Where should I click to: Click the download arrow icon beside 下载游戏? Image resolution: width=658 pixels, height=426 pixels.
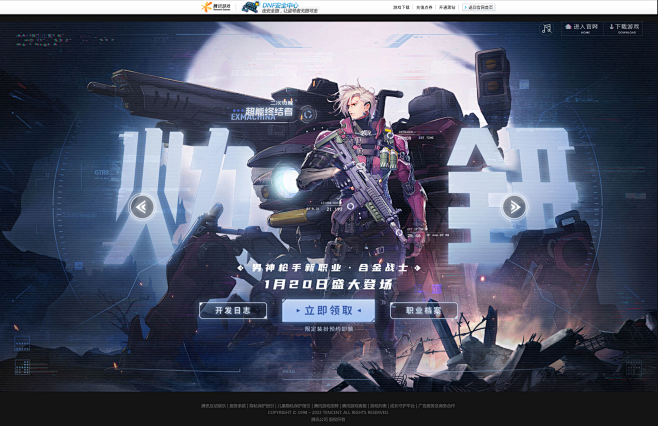(612, 27)
